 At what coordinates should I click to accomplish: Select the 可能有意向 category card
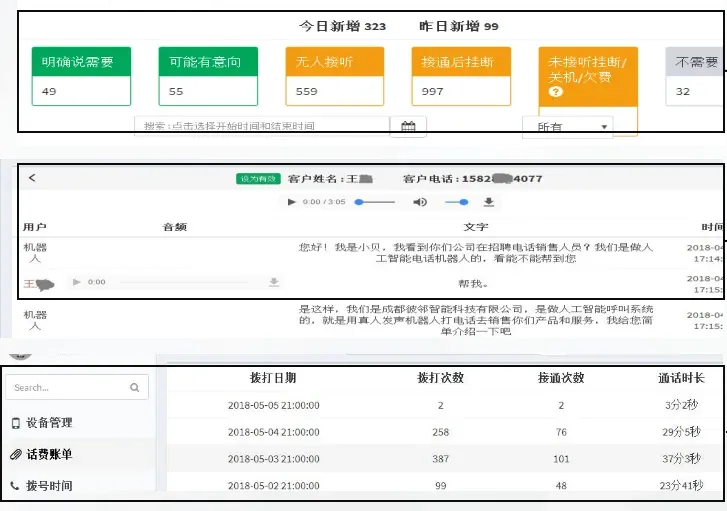[x=208, y=77]
